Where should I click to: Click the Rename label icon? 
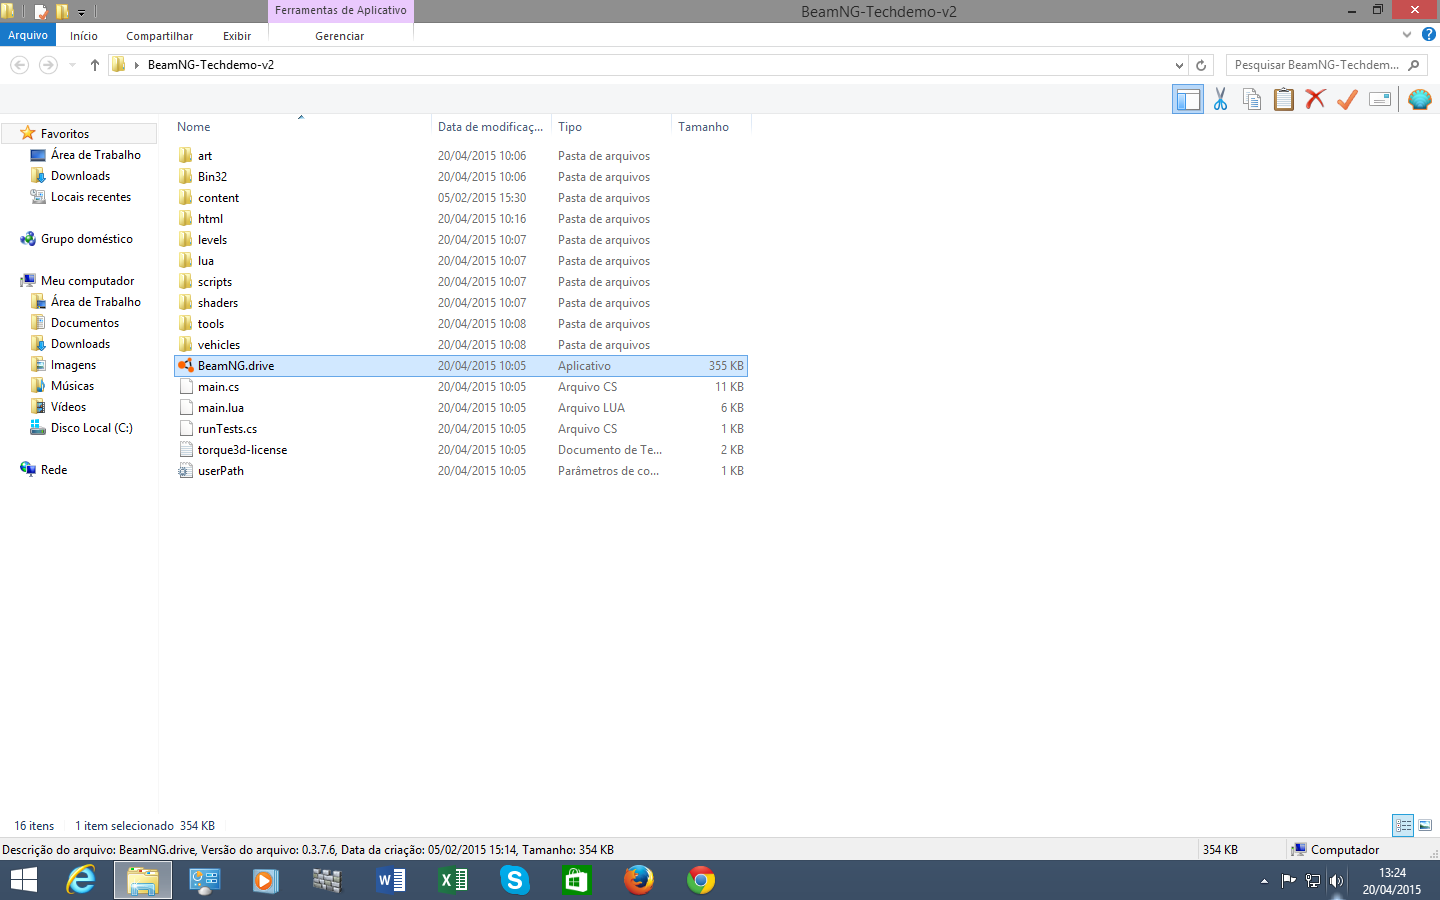point(1380,99)
